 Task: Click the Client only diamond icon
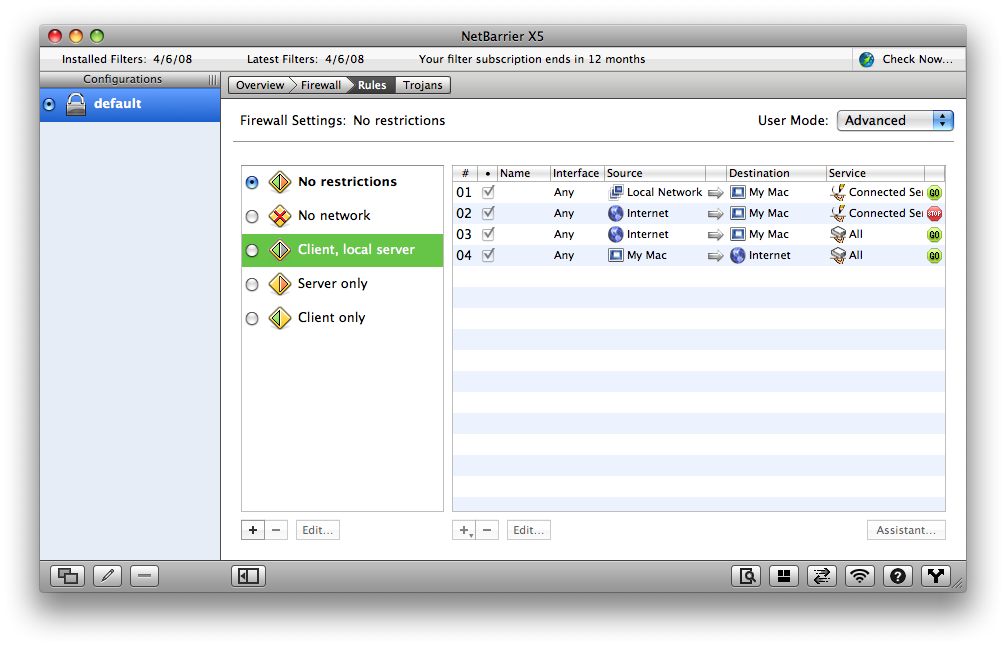tap(280, 318)
